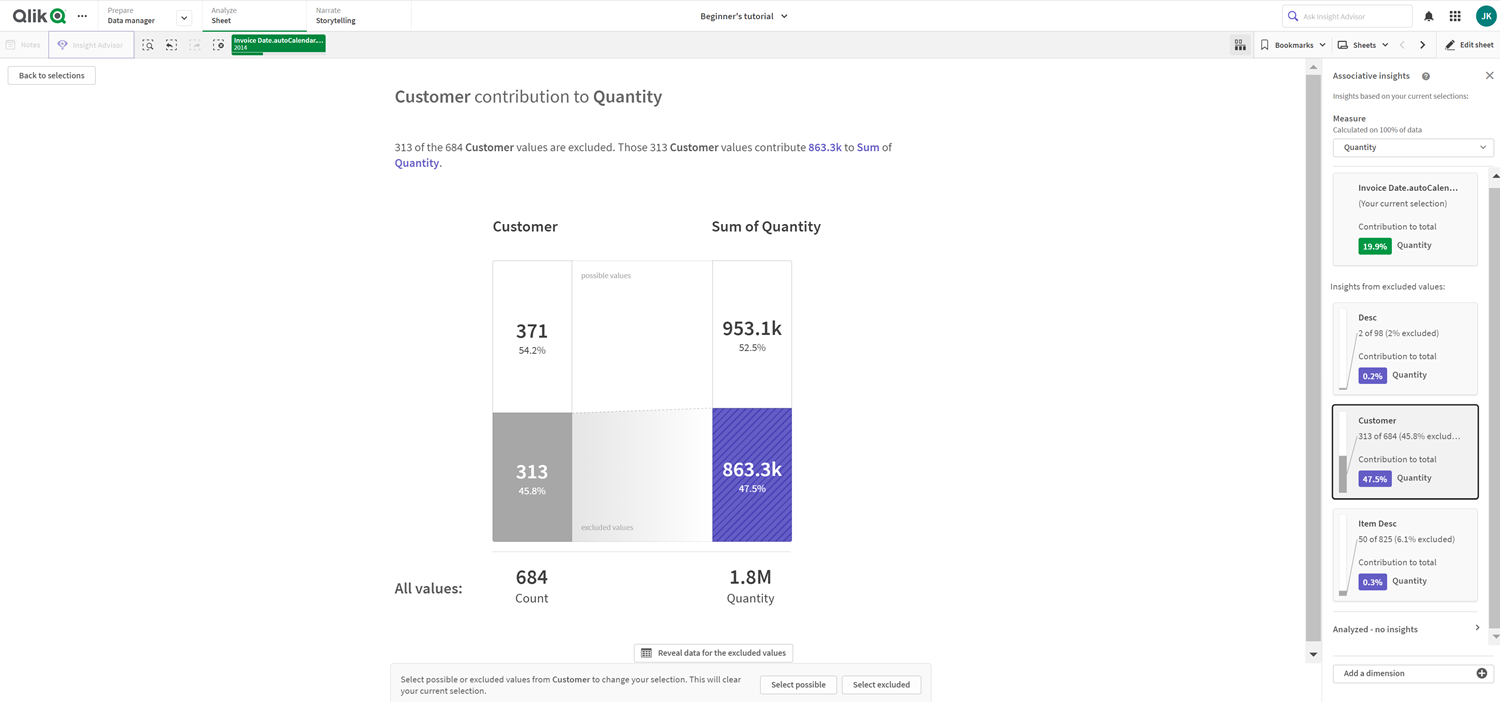1500x702 pixels.
Task: Expand the Quantity measure dropdown
Action: tap(1413, 147)
